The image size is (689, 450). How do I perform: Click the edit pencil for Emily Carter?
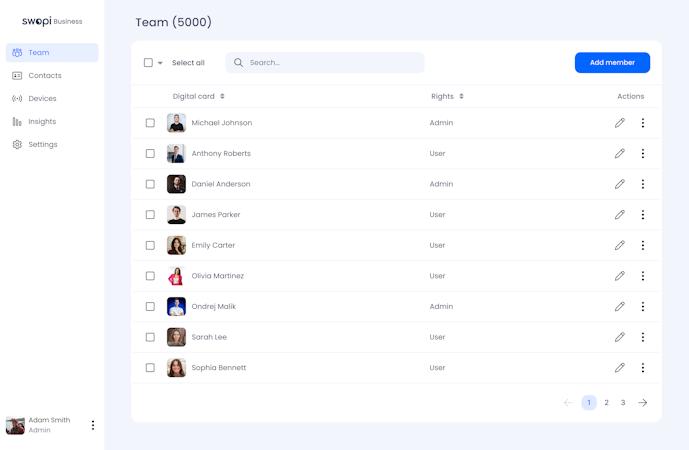[620, 245]
